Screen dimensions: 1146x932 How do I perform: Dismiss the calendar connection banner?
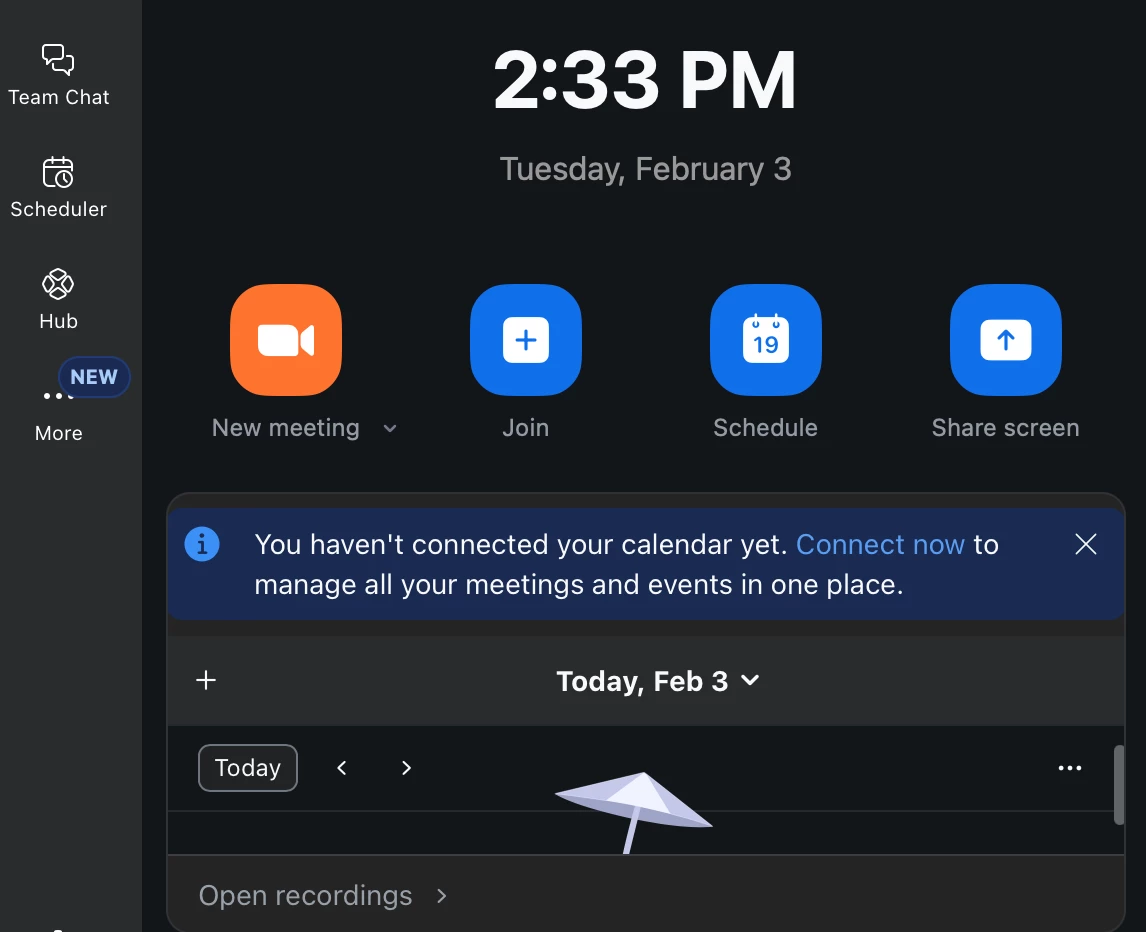coord(1086,544)
